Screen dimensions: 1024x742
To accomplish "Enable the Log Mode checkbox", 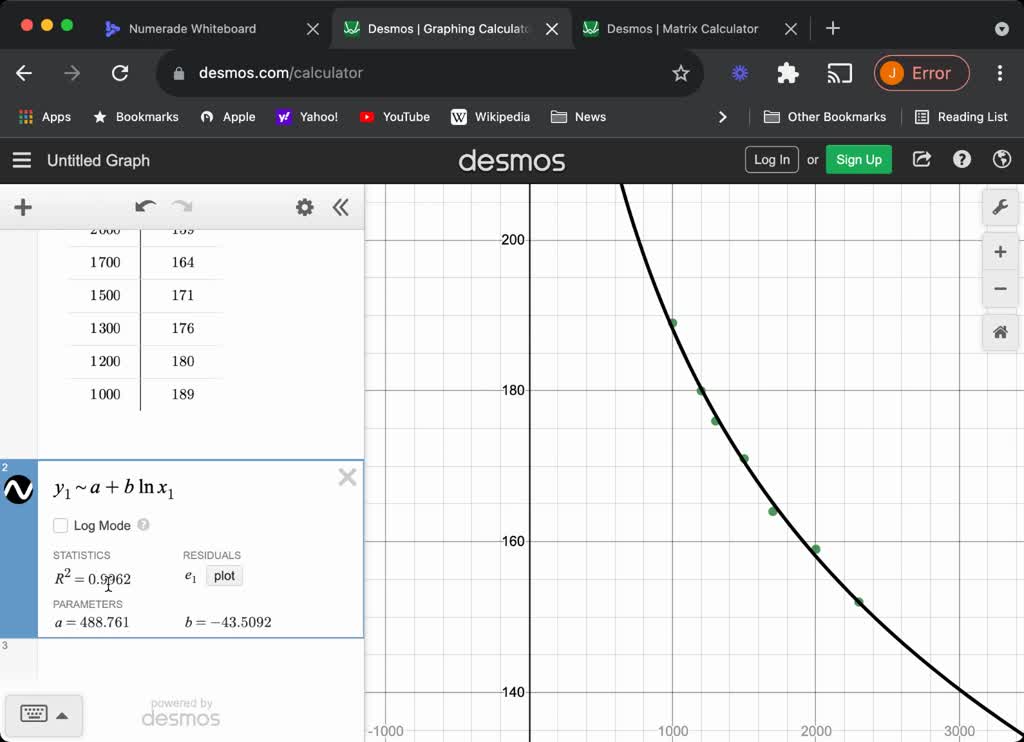I will tap(61, 525).
